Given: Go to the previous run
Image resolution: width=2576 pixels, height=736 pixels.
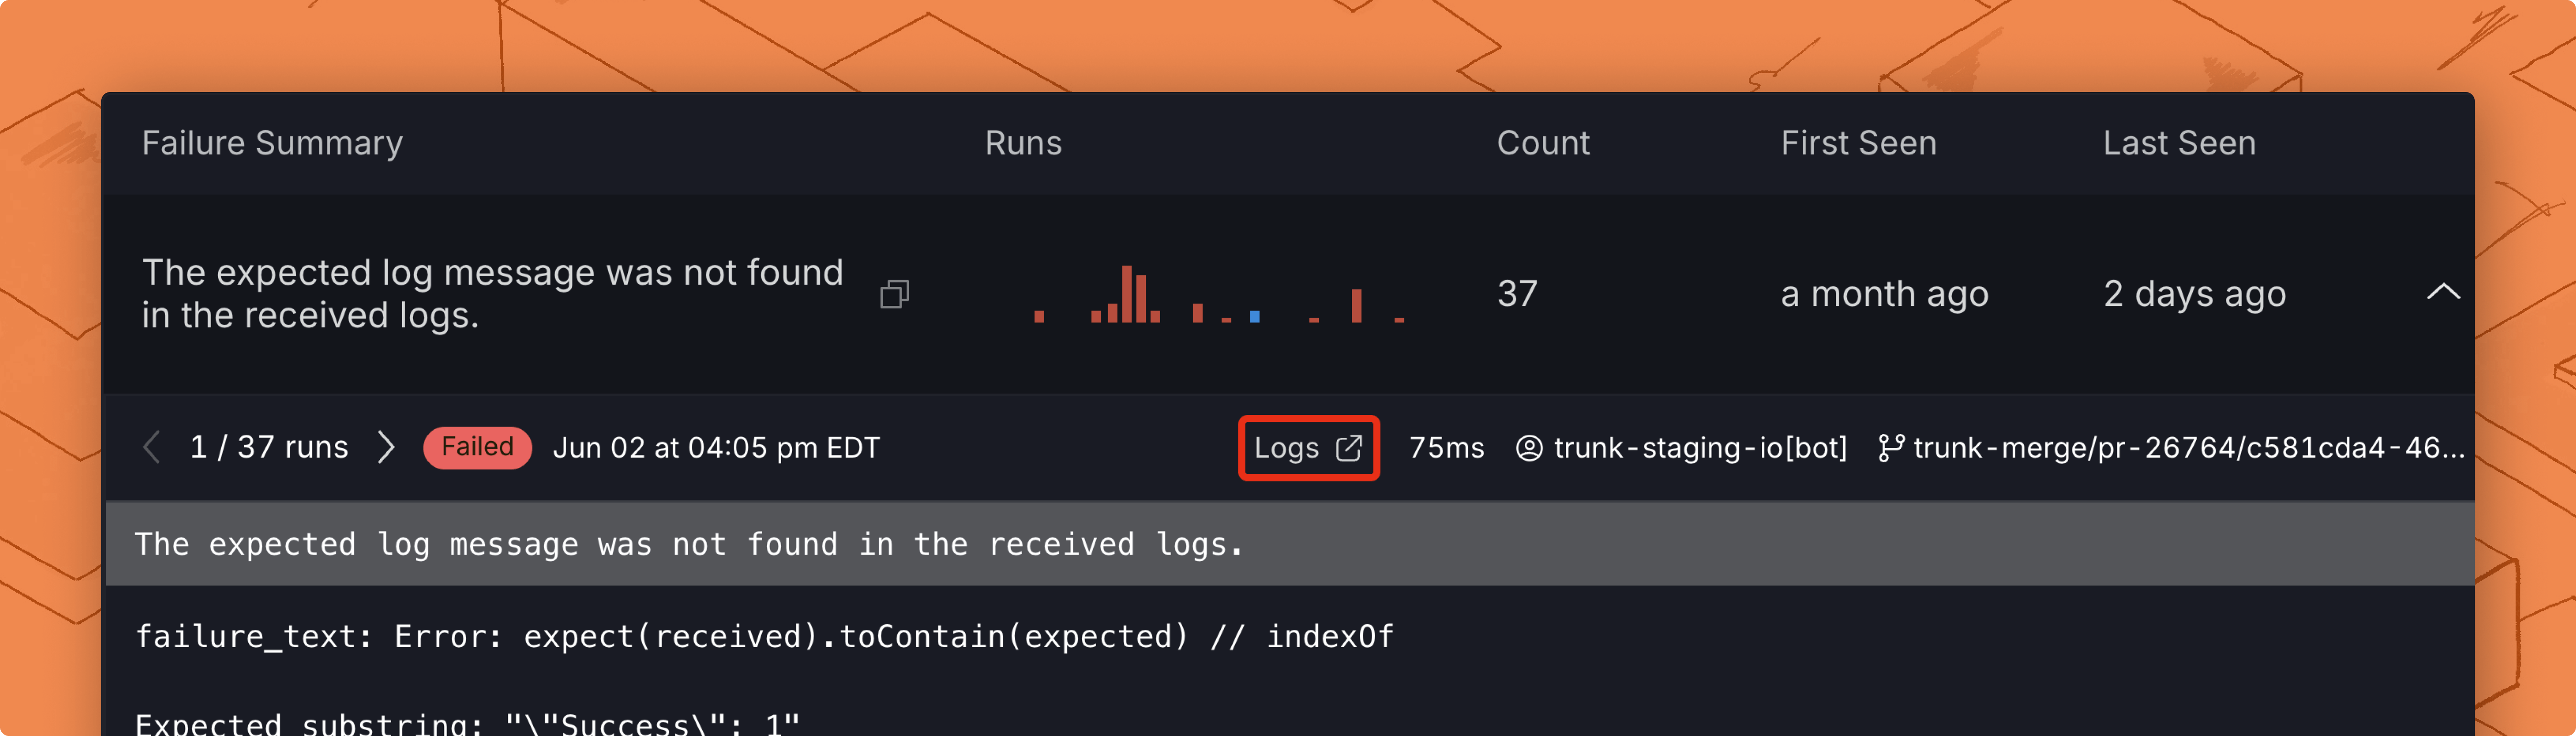Looking at the screenshot, I should (x=152, y=447).
